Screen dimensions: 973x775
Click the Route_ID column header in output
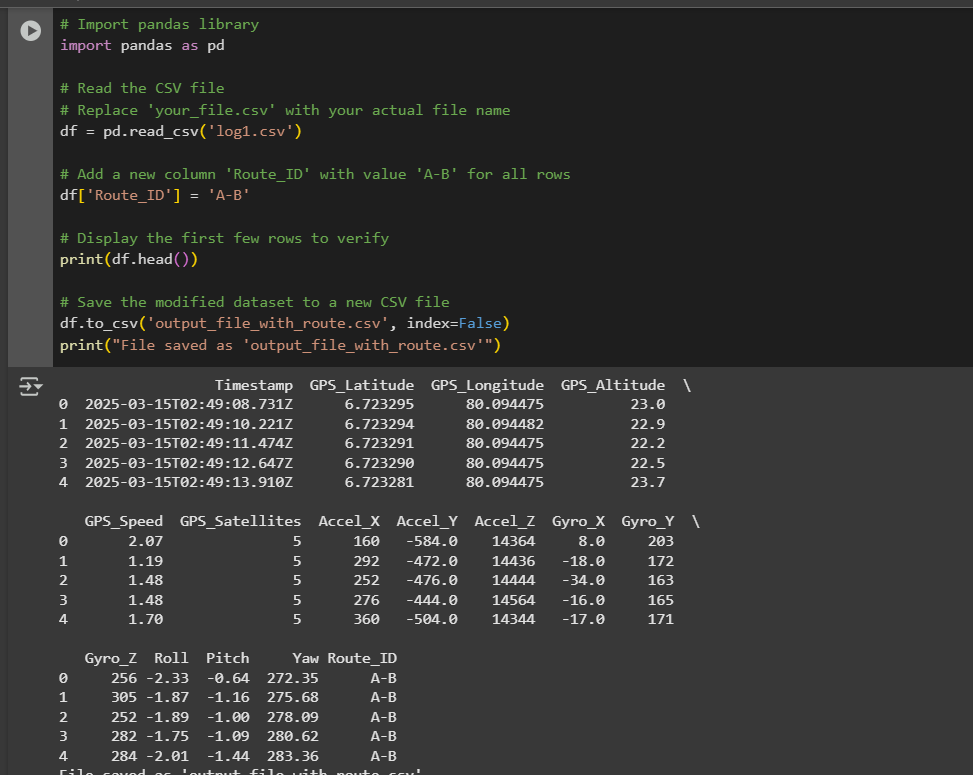(x=362, y=658)
